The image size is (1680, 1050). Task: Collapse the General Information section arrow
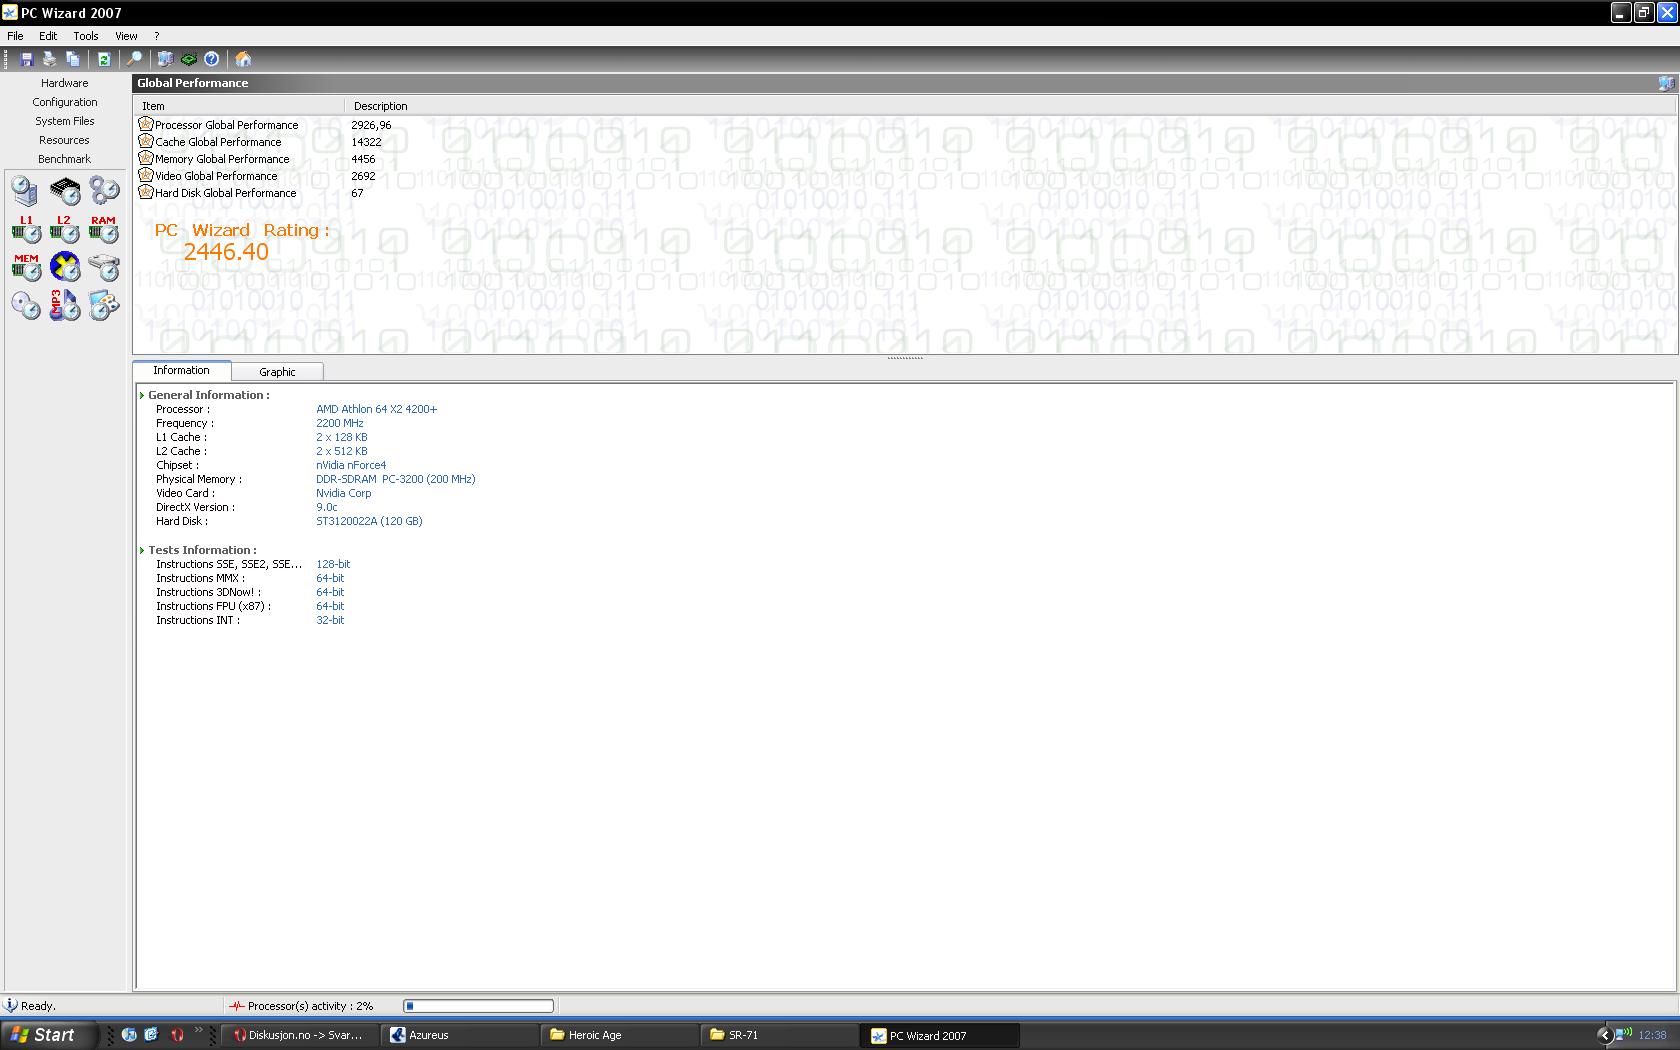[x=142, y=395]
